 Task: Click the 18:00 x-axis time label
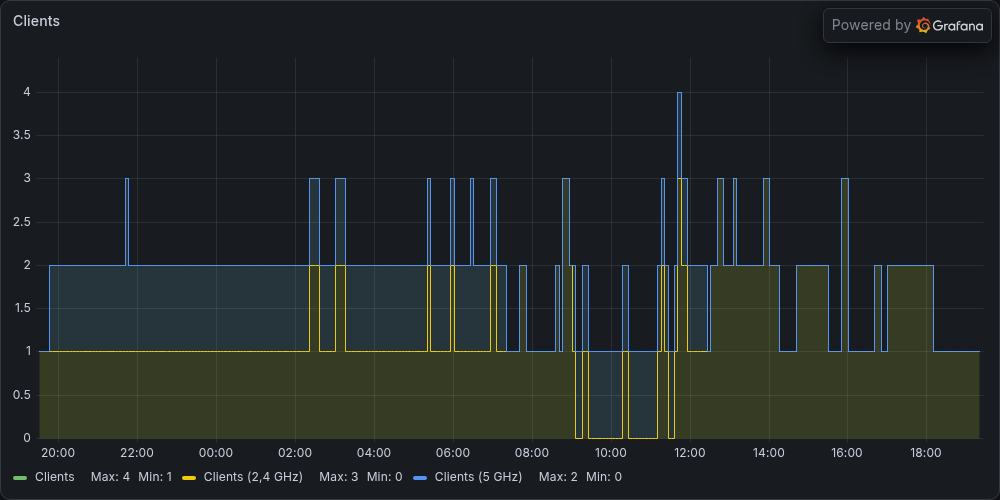click(927, 453)
